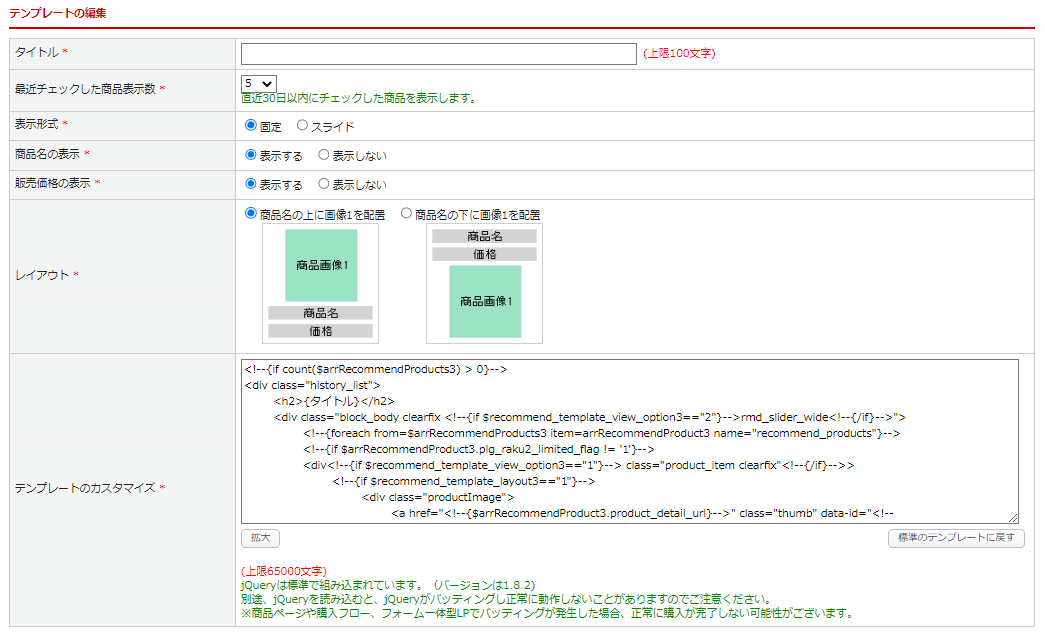Select 表示する for 商品名の表示
This screenshot has height=636, width=1045.
pyautogui.click(x=251, y=155)
